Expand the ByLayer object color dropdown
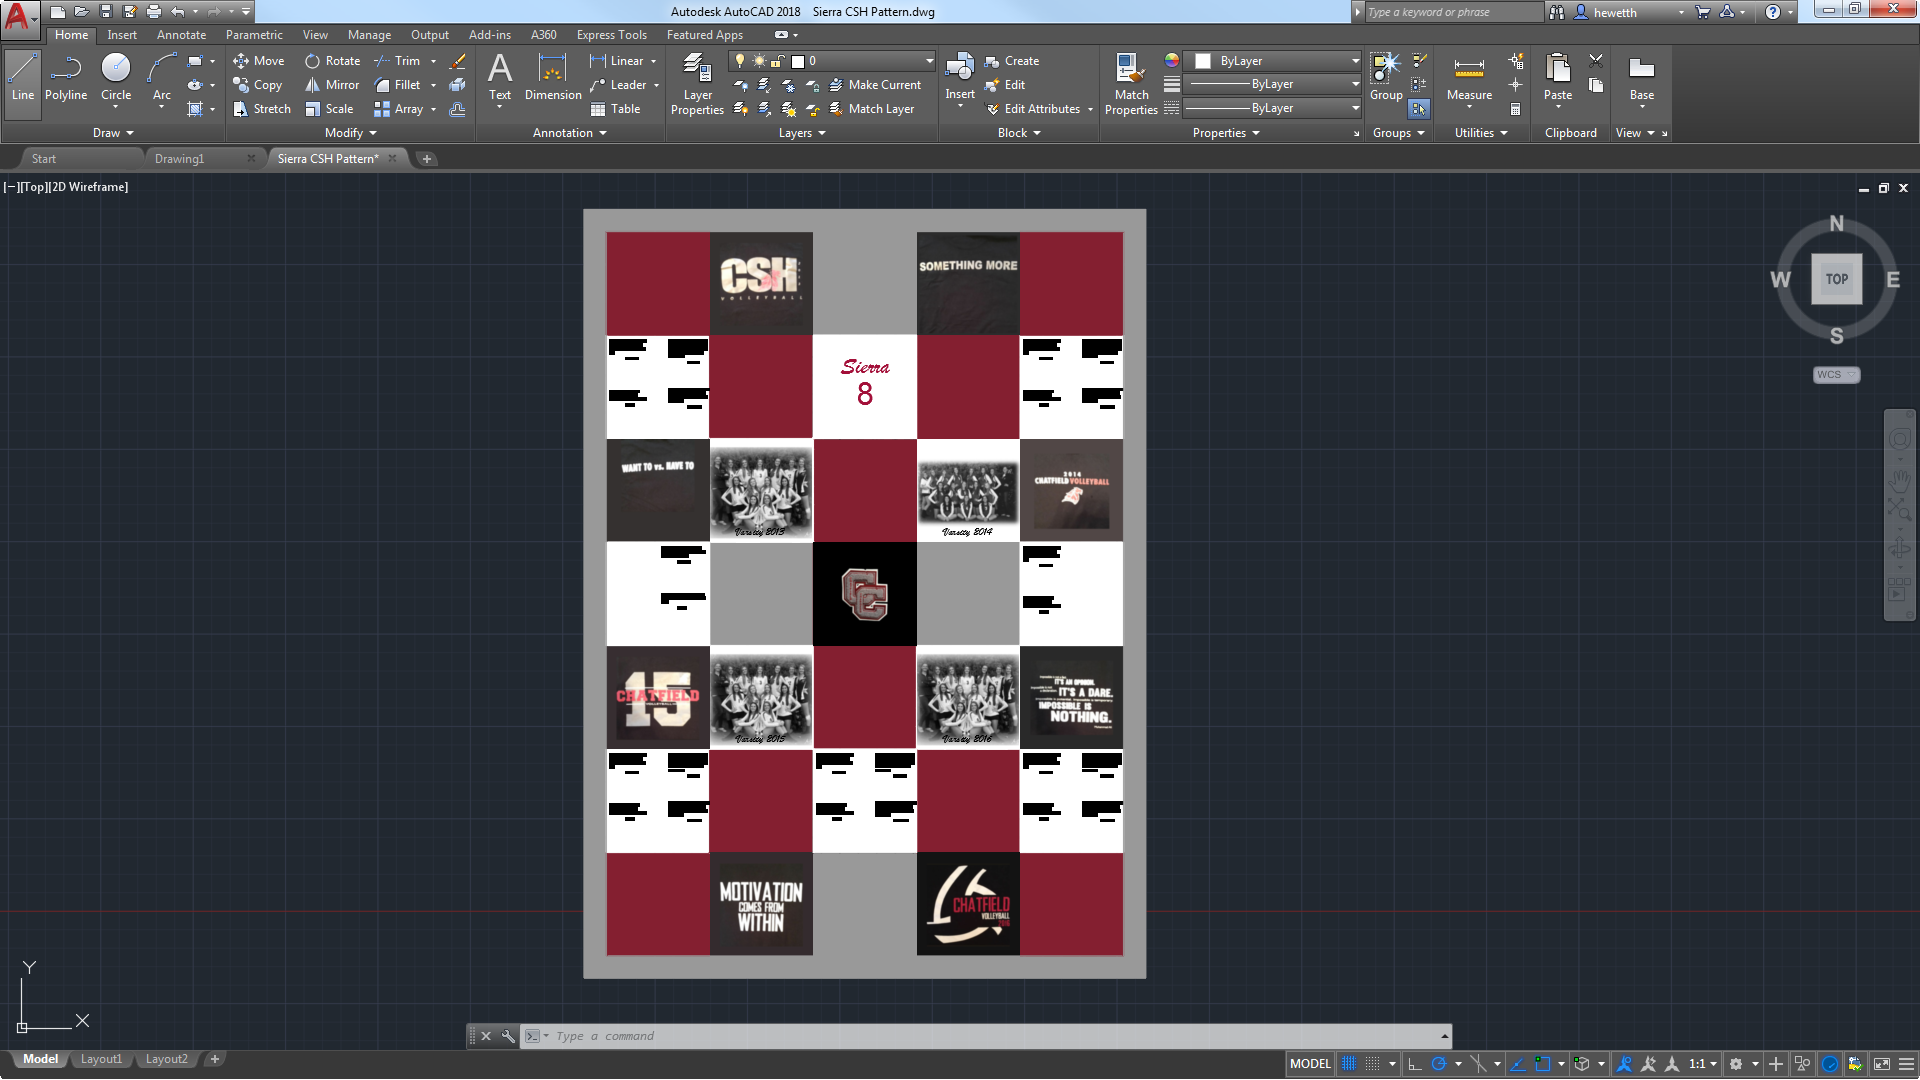 coord(1352,61)
